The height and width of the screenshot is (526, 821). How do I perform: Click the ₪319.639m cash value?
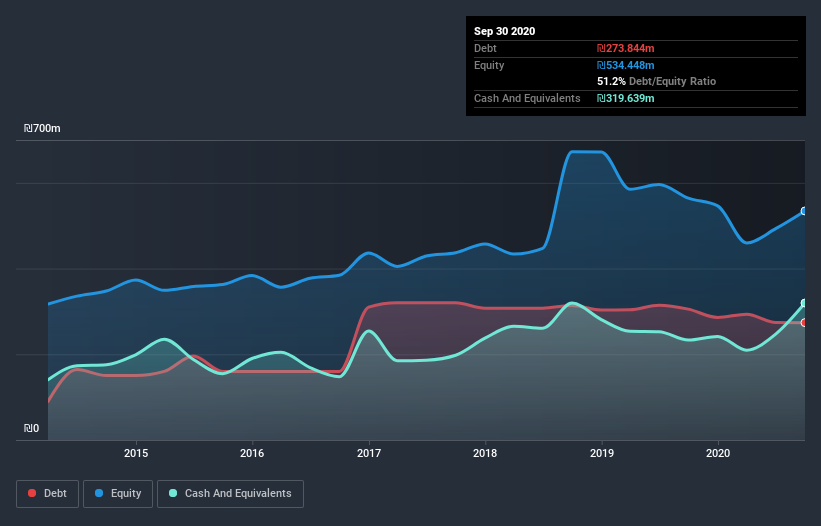click(x=626, y=98)
